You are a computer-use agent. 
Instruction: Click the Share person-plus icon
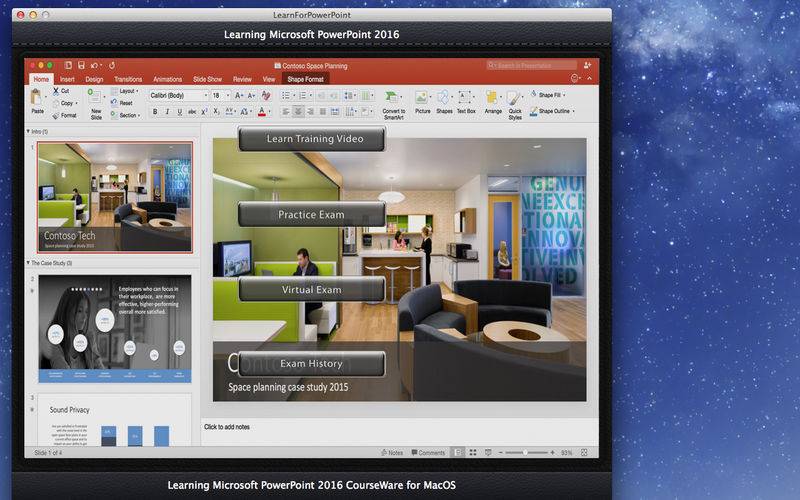587,65
